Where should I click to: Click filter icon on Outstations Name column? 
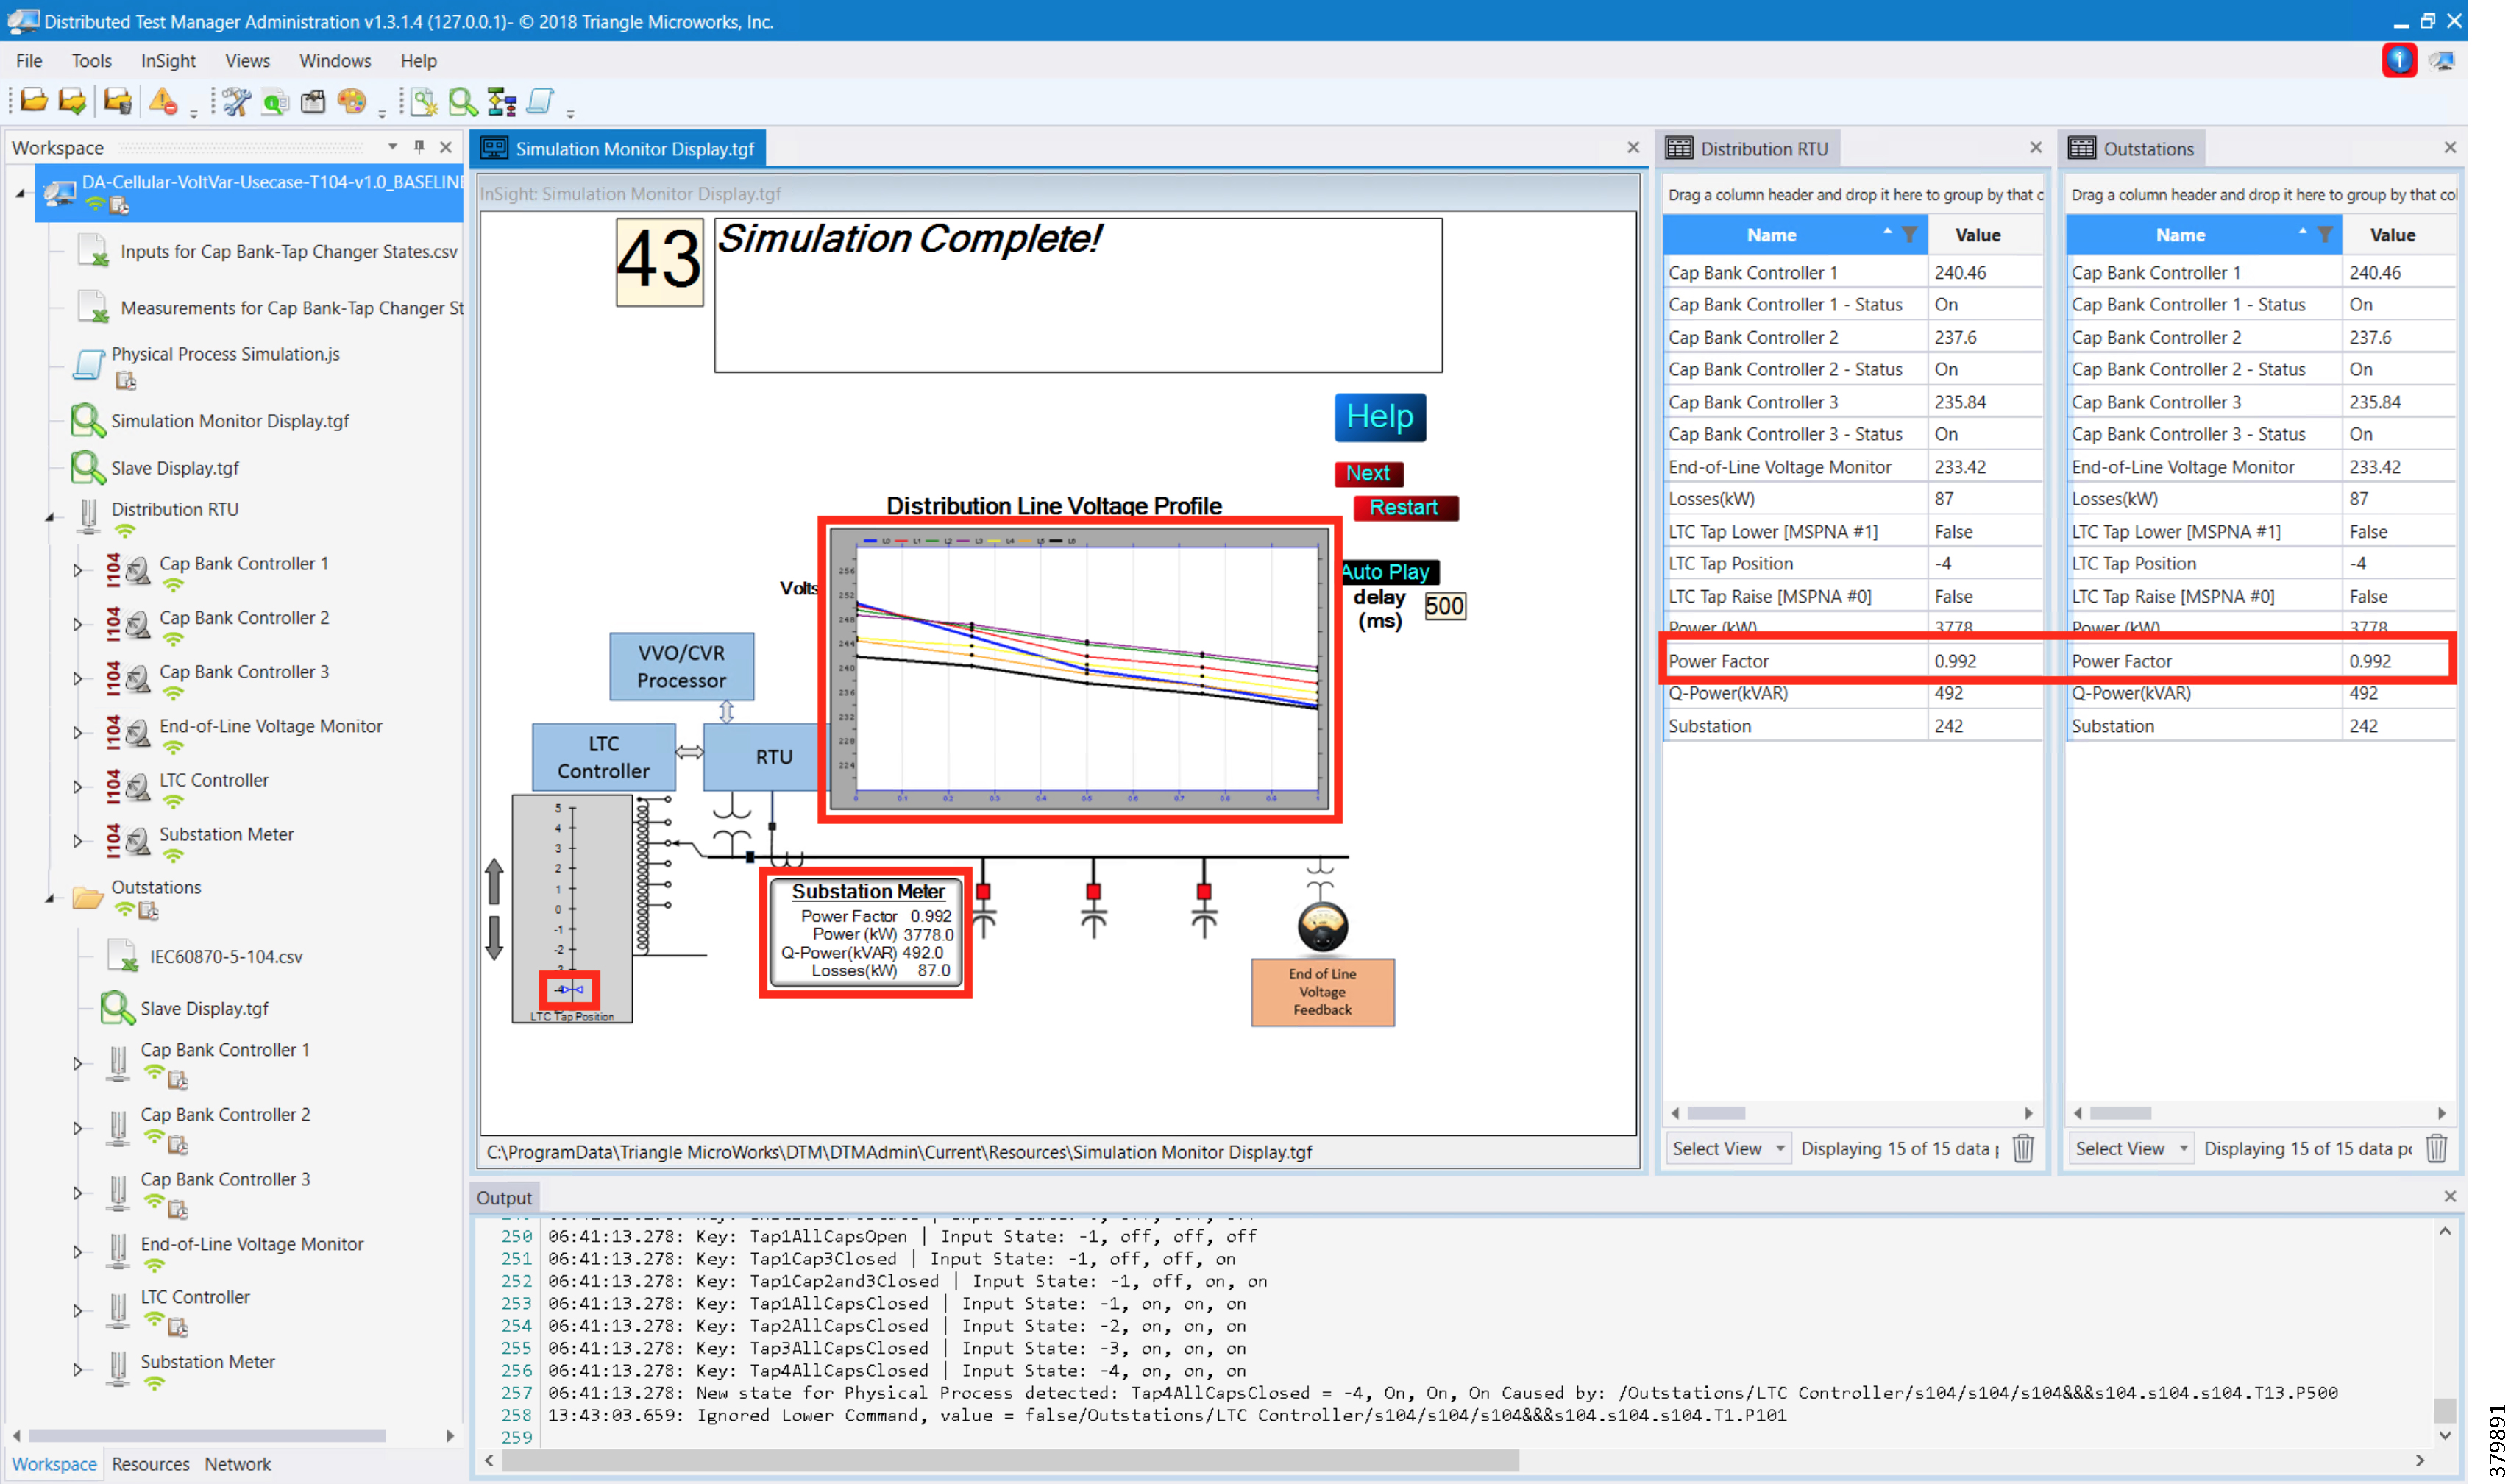2324,235
